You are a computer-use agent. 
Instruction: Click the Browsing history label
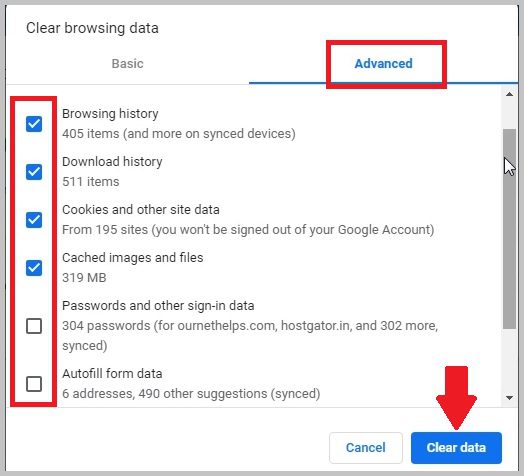pyautogui.click(x=110, y=114)
